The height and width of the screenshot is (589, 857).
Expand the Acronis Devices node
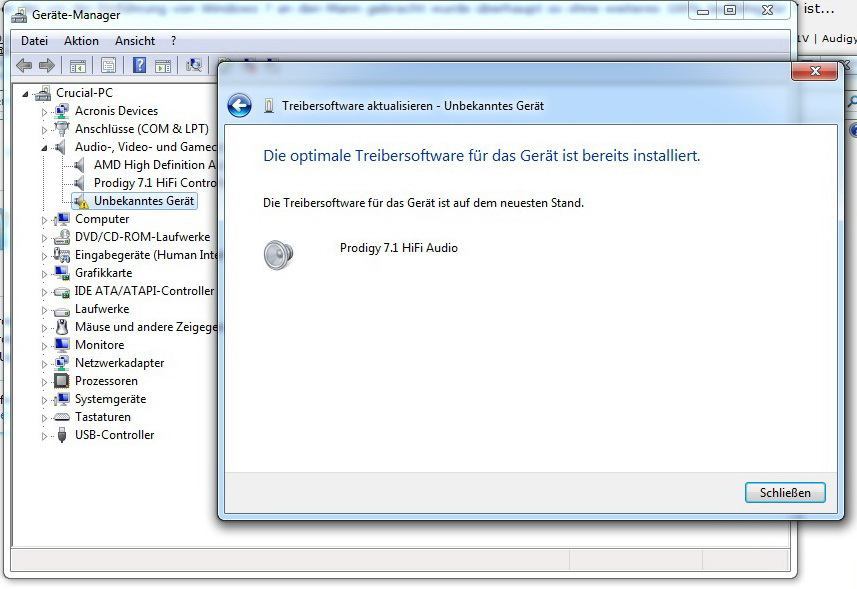click(x=44, y=112)
